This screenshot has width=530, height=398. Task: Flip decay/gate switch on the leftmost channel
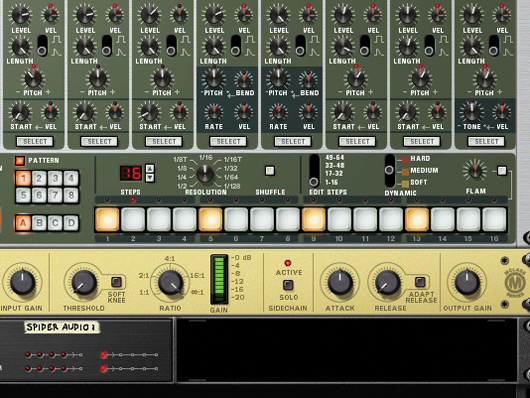[42, 46]
